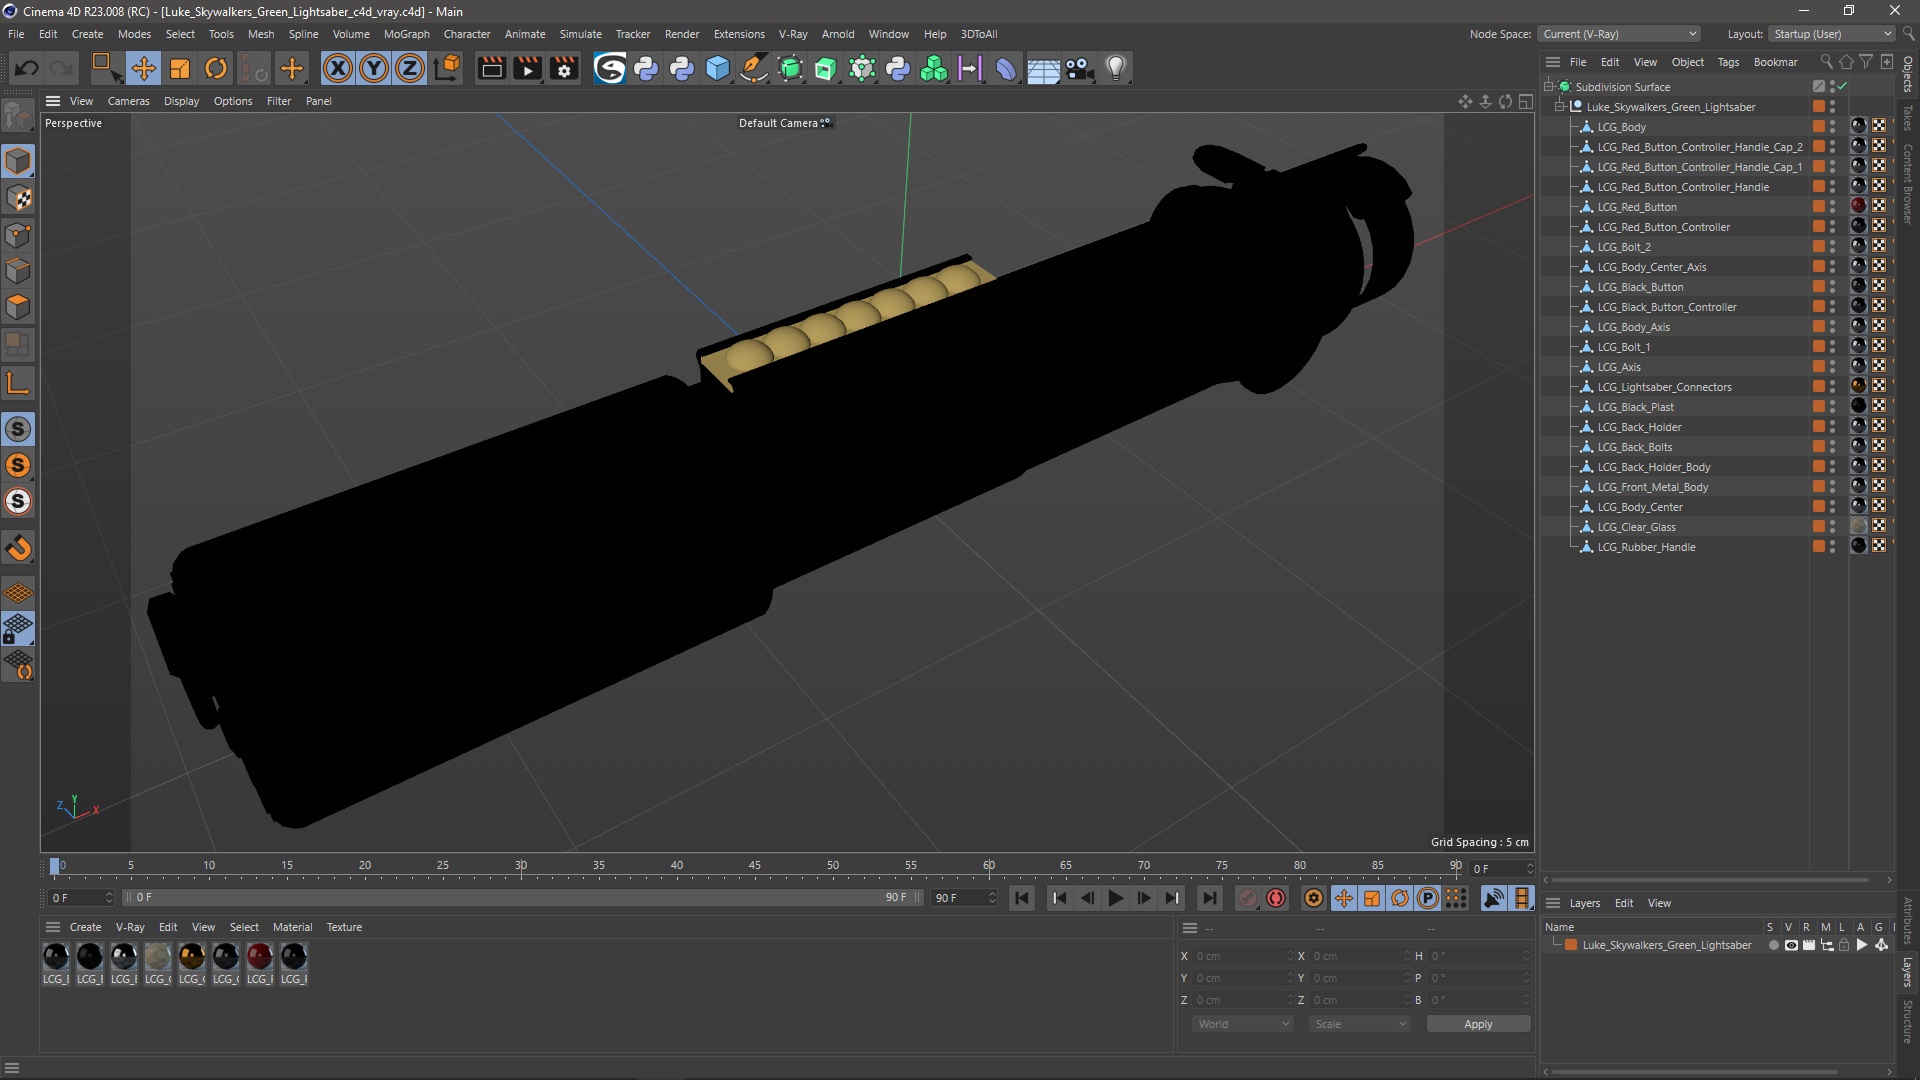
Task: Select the LCG_Rubber_Handle object
Action: pos(1646,547)
